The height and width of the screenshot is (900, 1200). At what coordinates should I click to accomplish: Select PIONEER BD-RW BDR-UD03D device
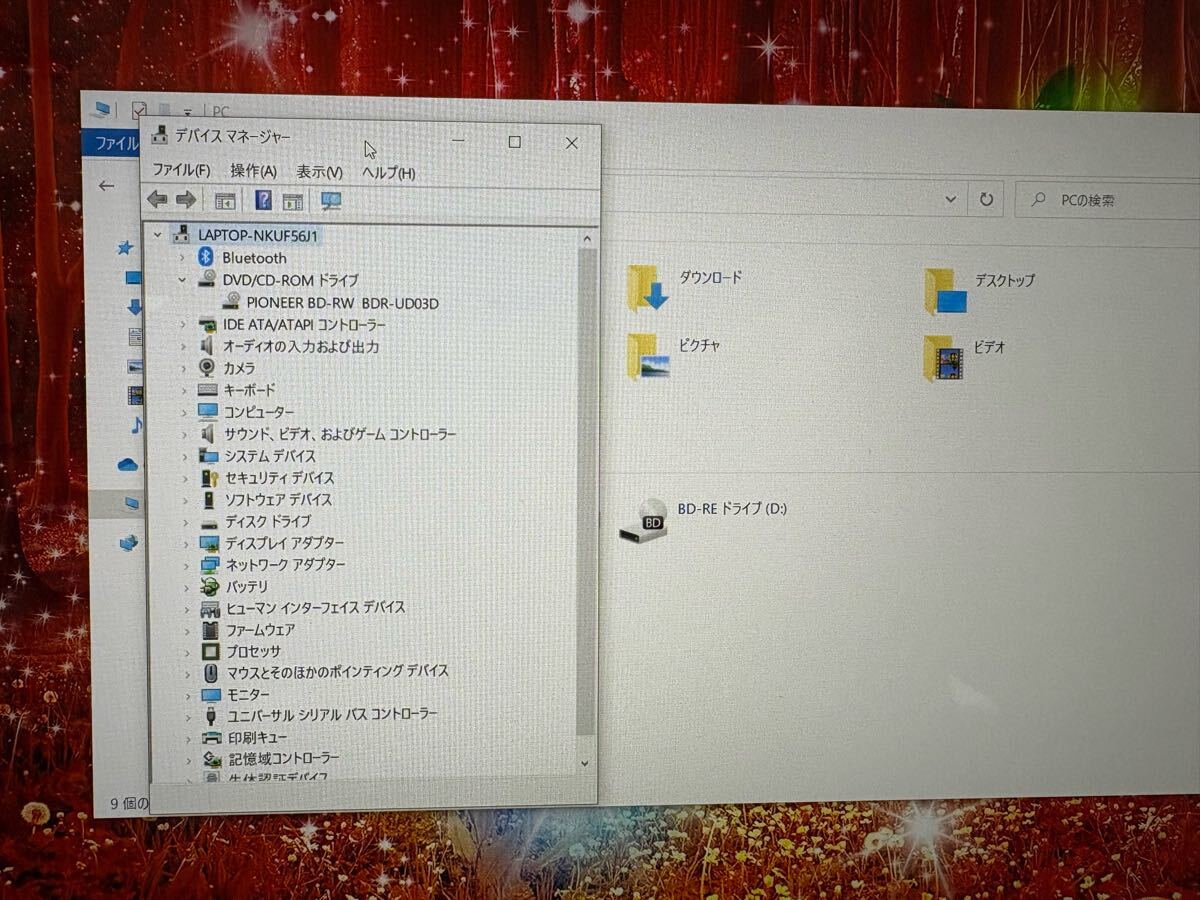point(343,303)
